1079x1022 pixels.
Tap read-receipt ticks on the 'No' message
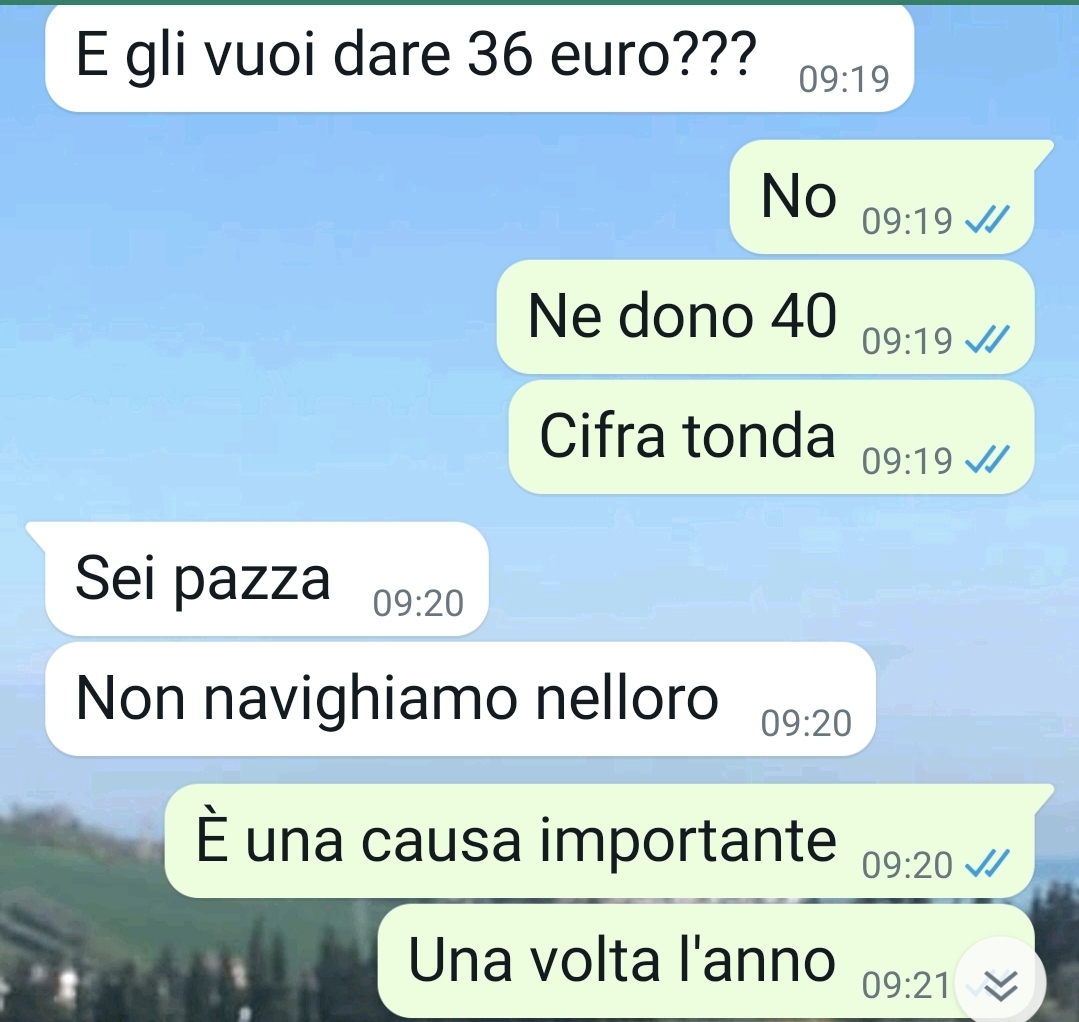pos(987,220)
